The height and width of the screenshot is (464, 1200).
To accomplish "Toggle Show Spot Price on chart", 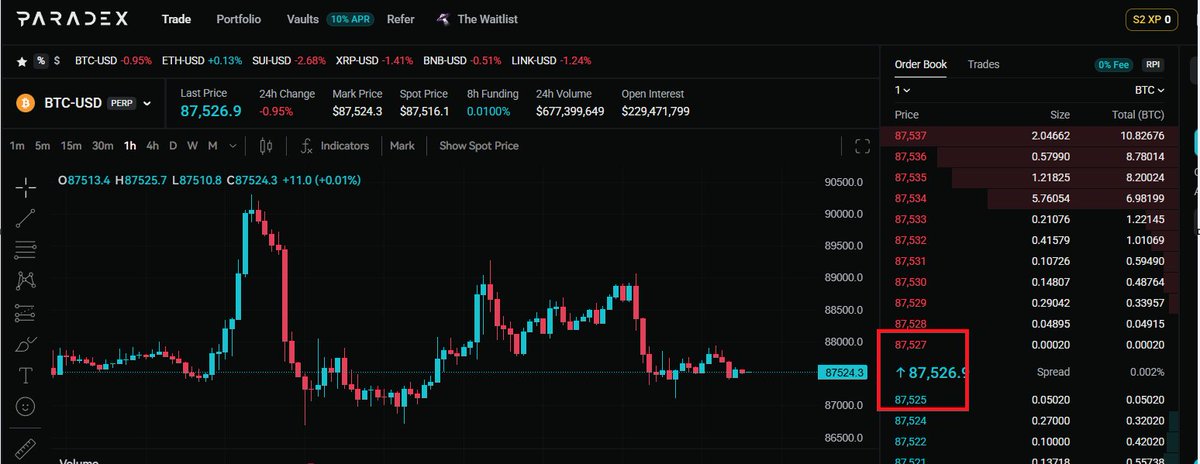I will click(478, 146).
